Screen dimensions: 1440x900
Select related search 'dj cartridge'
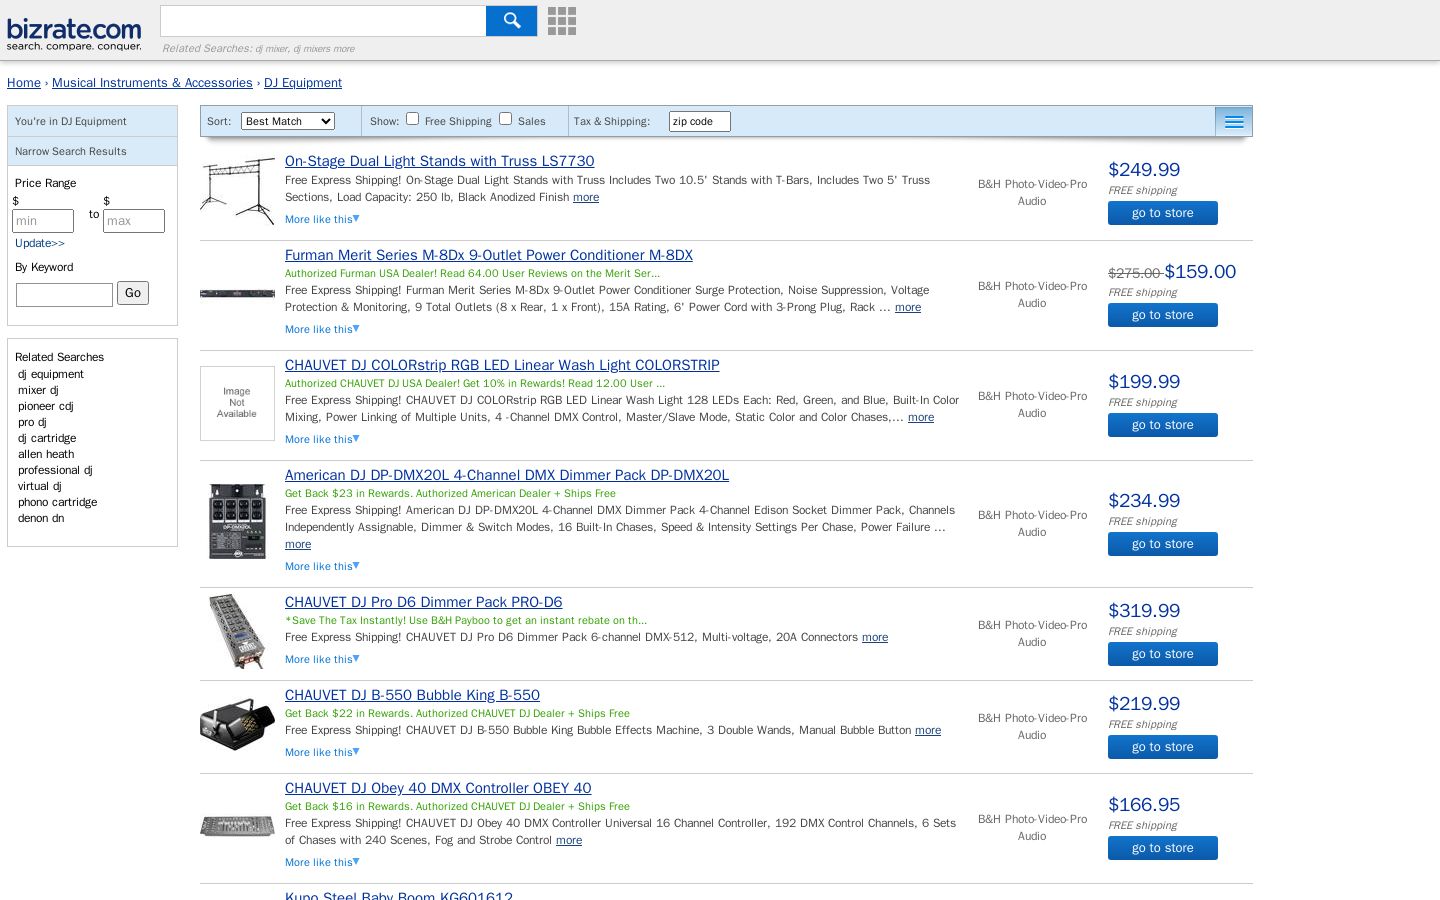pyautogui.click(x=47, y=438)
